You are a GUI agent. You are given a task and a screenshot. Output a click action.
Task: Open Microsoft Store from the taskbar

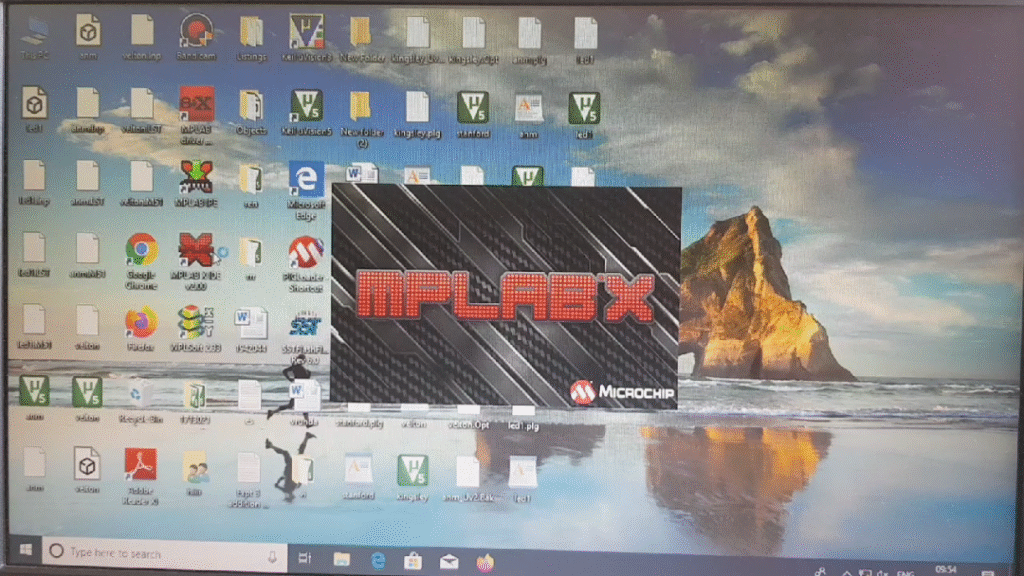point(413,561)
